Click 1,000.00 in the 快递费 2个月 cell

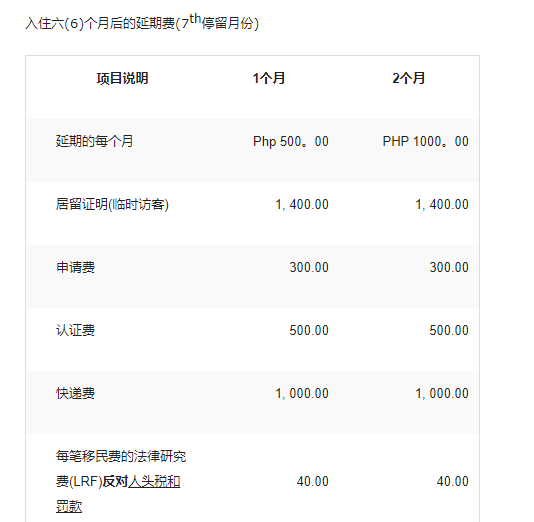[x=442, y=393]
